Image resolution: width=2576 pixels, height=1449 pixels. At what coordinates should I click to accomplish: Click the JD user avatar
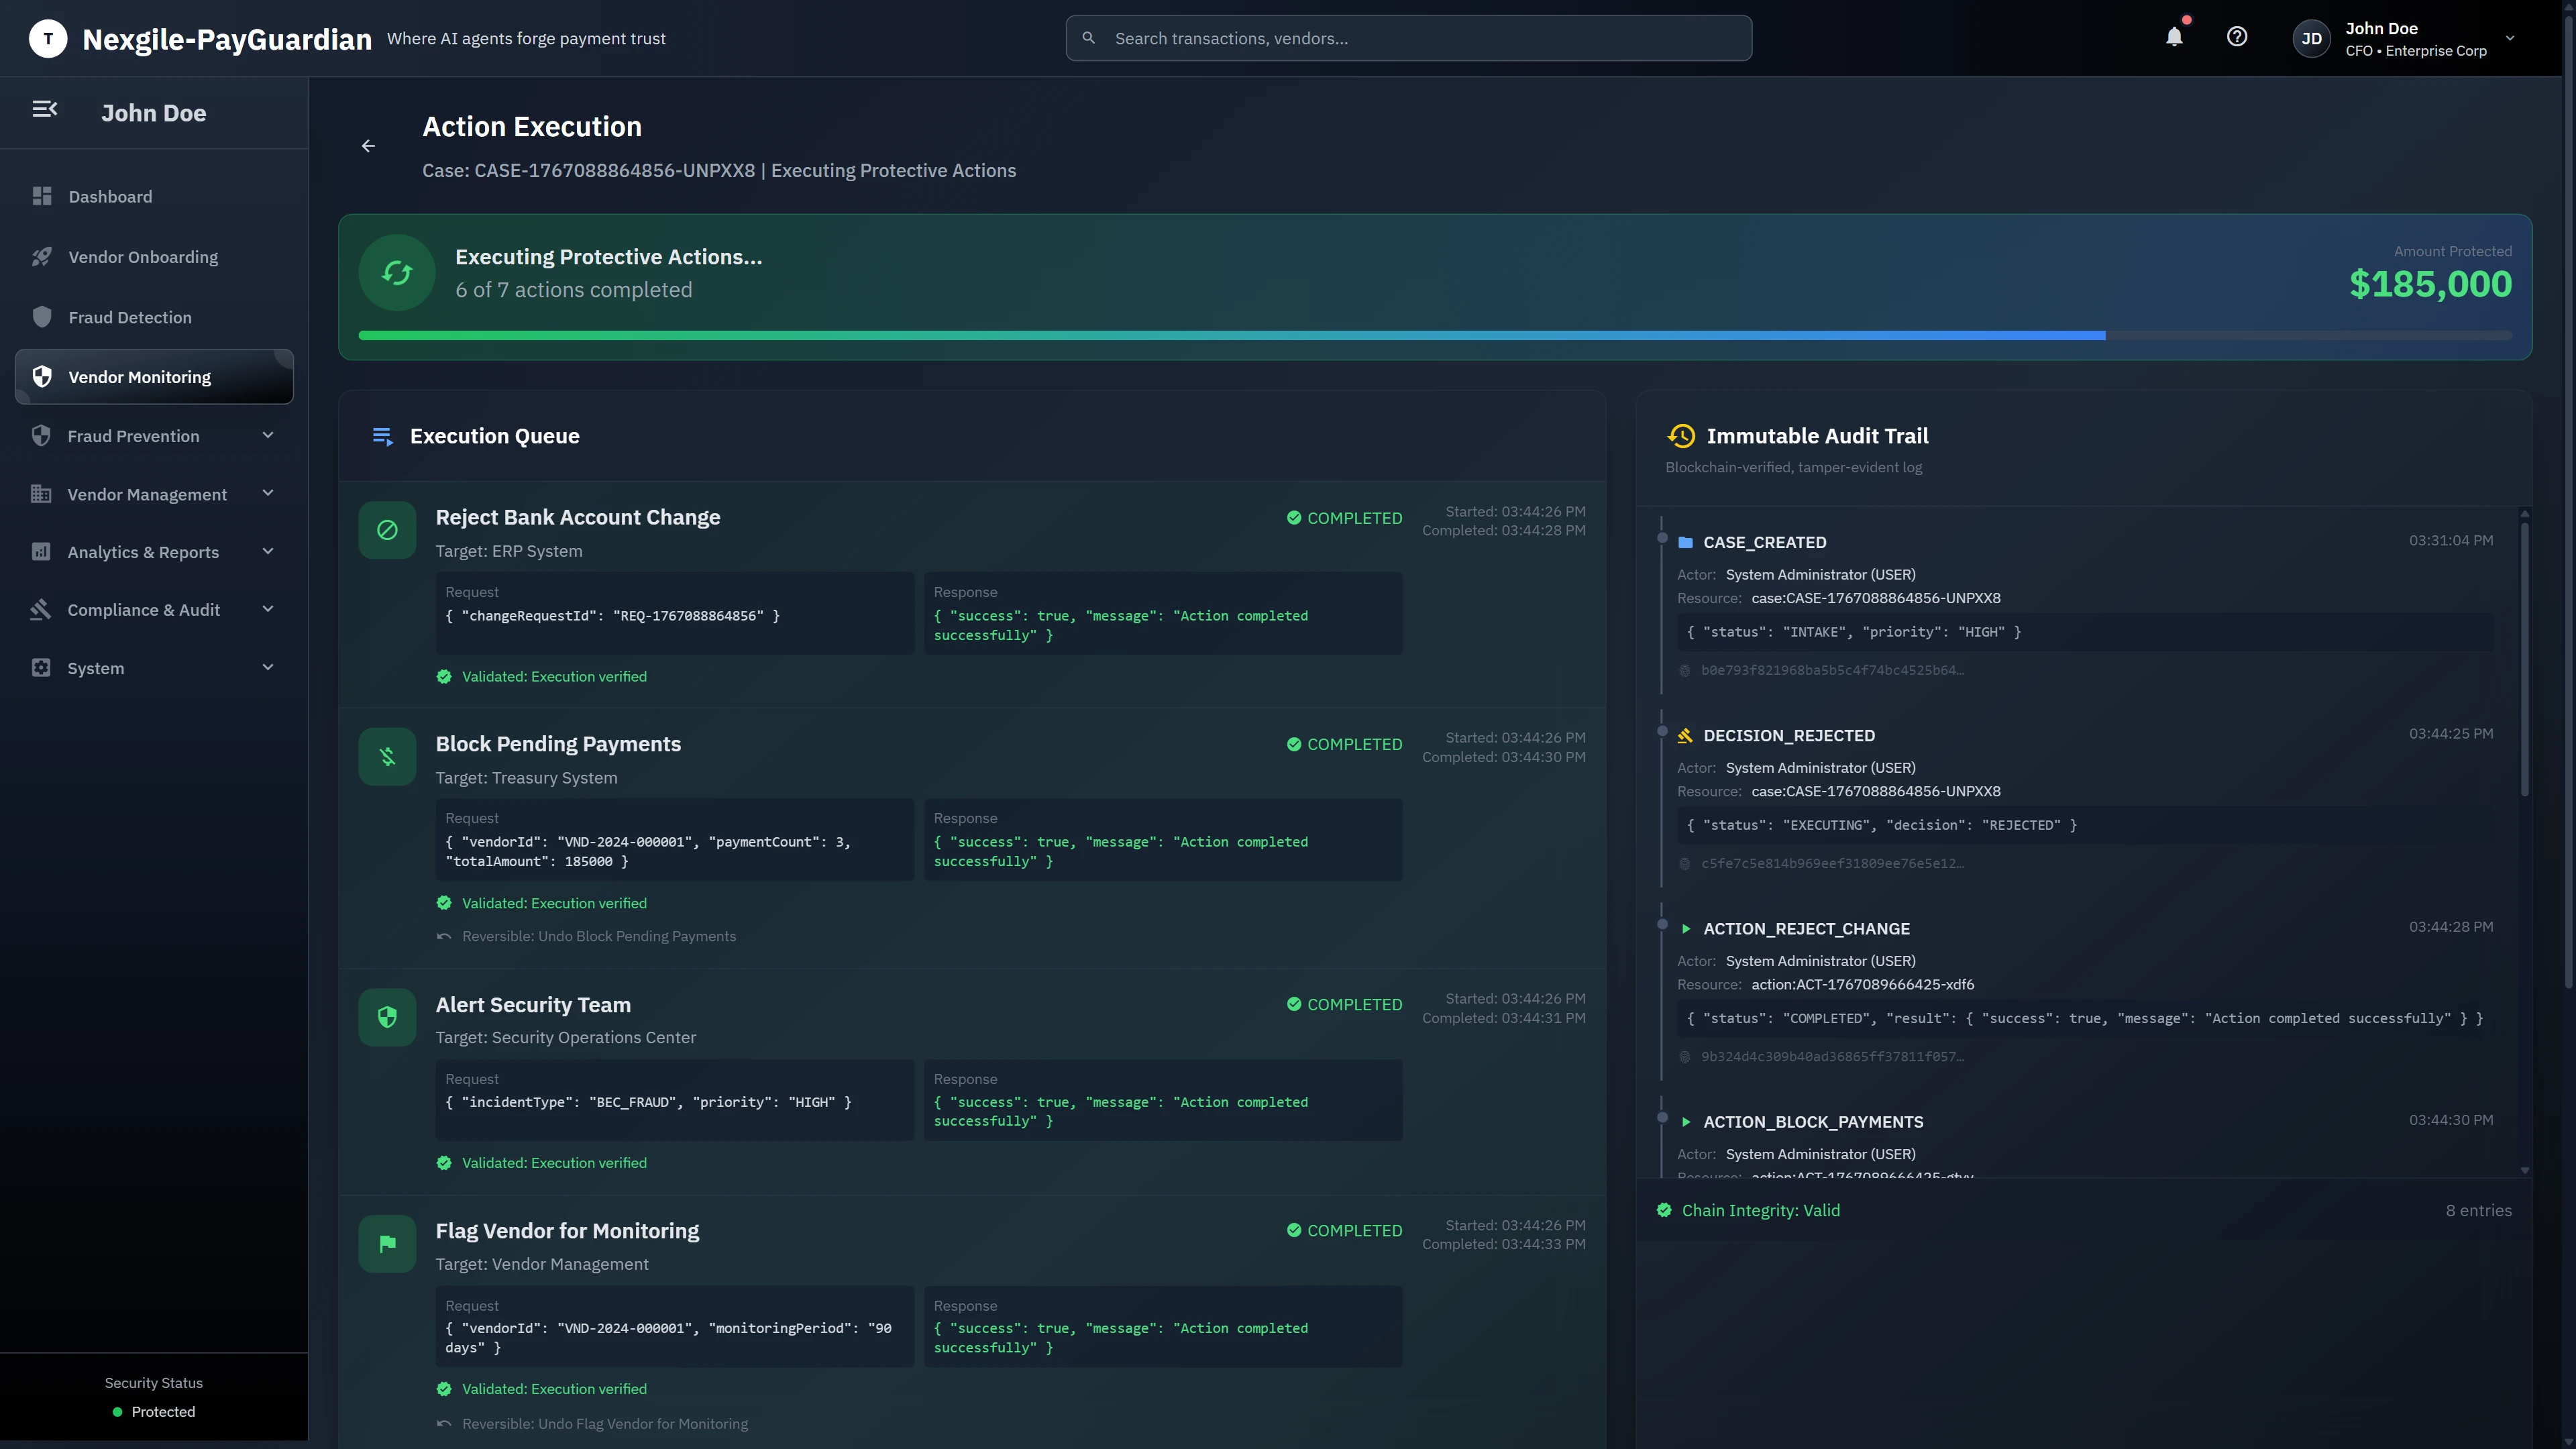click(2311, 38)
